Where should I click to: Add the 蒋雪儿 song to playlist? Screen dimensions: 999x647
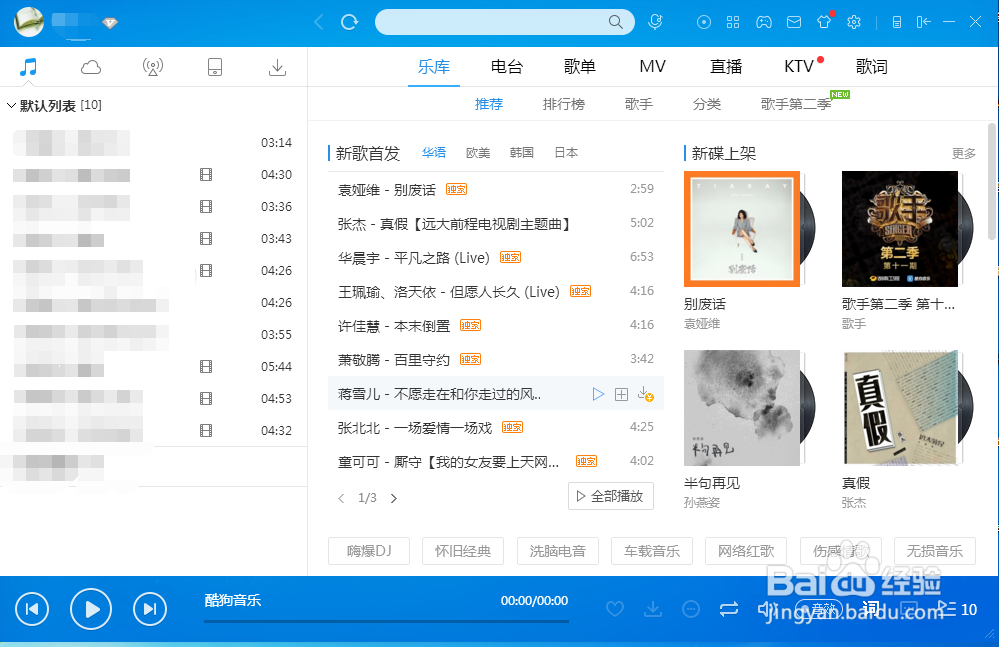tap(621, 394)
